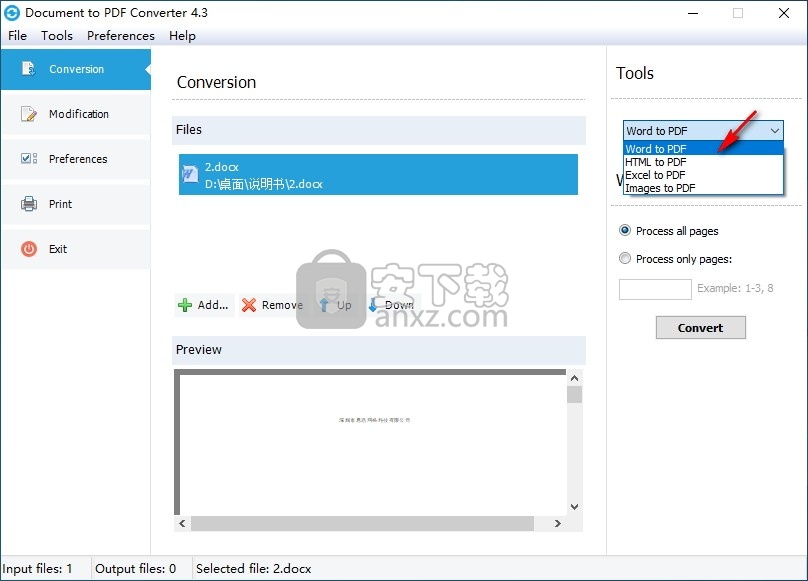Click 'Output files: 0' status entry
This screenshot has width=808, height=581.
coord(136,569)
